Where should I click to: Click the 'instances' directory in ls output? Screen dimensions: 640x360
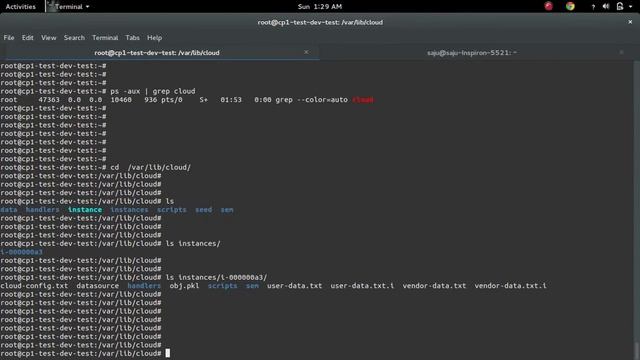129,210
